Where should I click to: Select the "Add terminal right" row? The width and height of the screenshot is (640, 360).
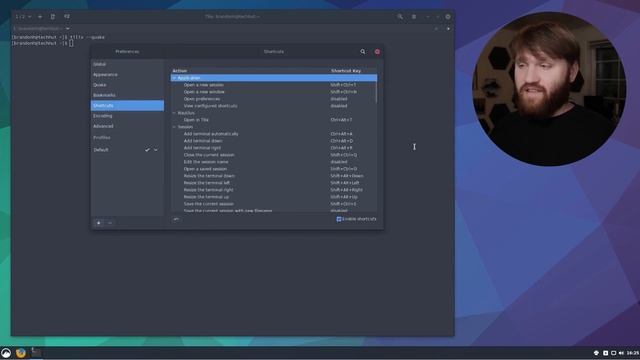point(273,148)
